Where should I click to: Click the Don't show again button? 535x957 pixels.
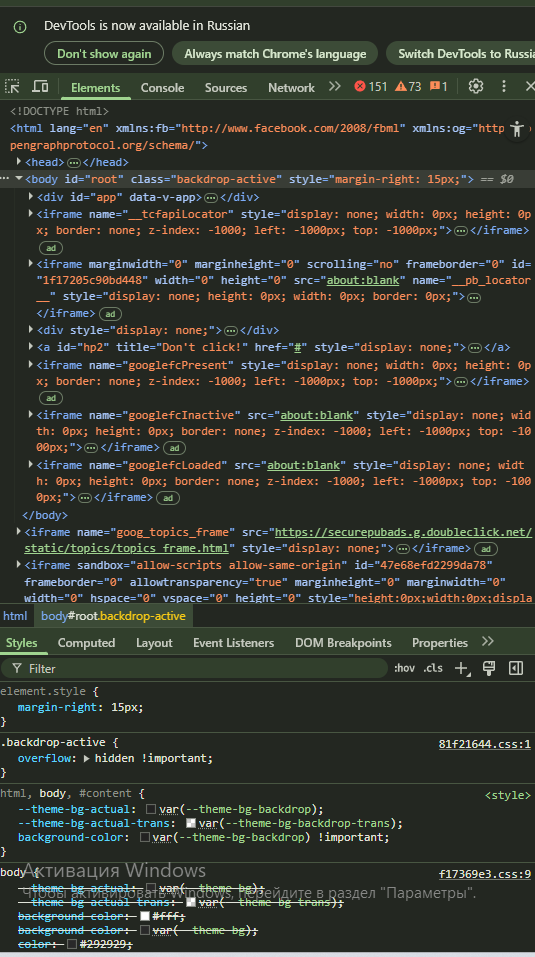pos(104,54)
